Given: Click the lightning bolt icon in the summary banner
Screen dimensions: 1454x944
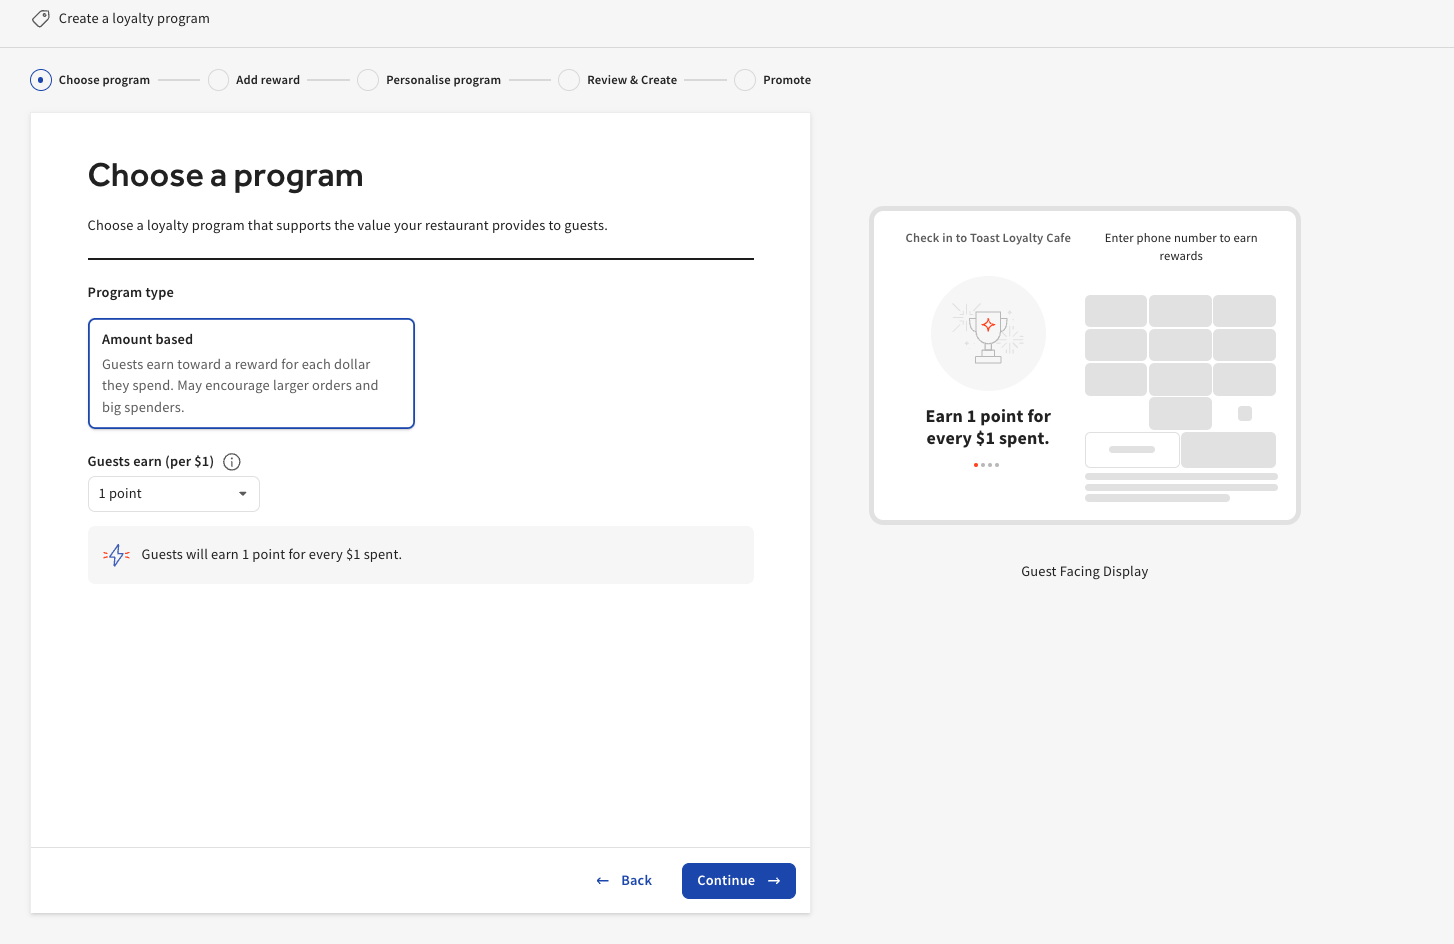Looking at the screenshot, I should (x=116, y=554).
